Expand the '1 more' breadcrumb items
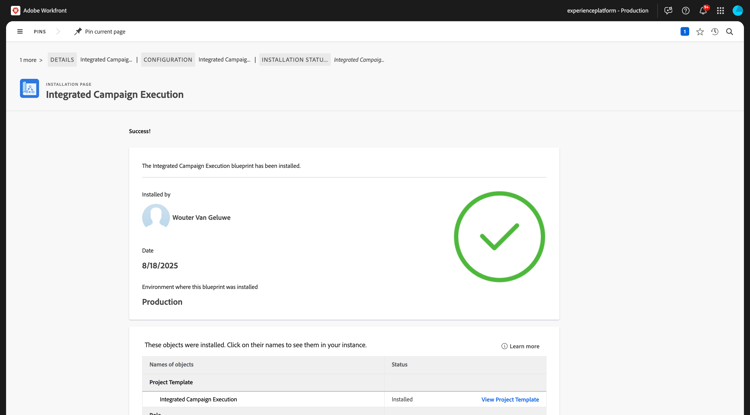This screenshot has height=415, width=750. (31, 60)
